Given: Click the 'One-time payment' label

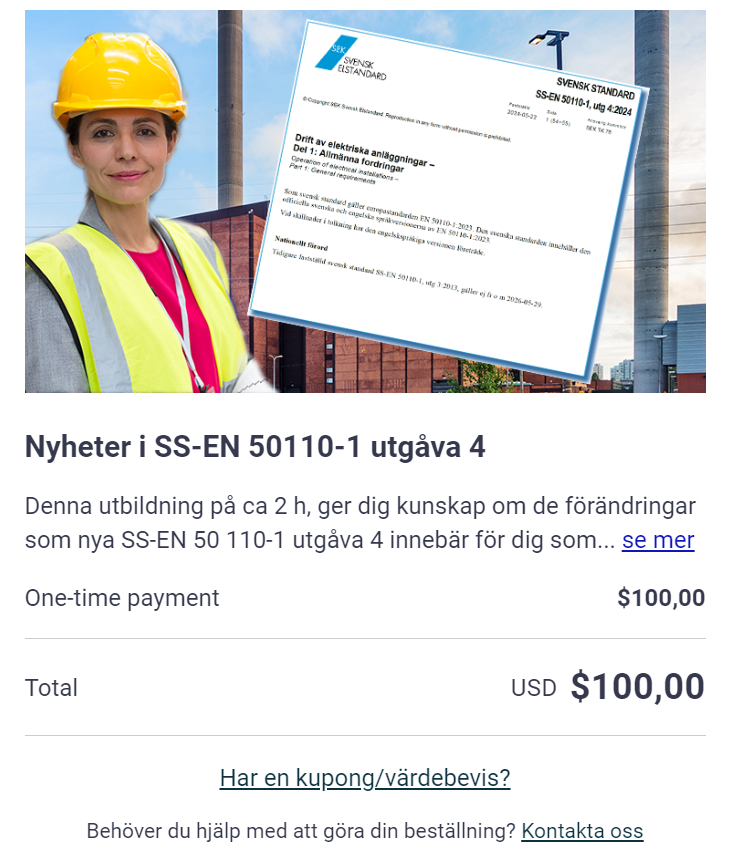Looking at the screenshot, I should coord(122,598).
